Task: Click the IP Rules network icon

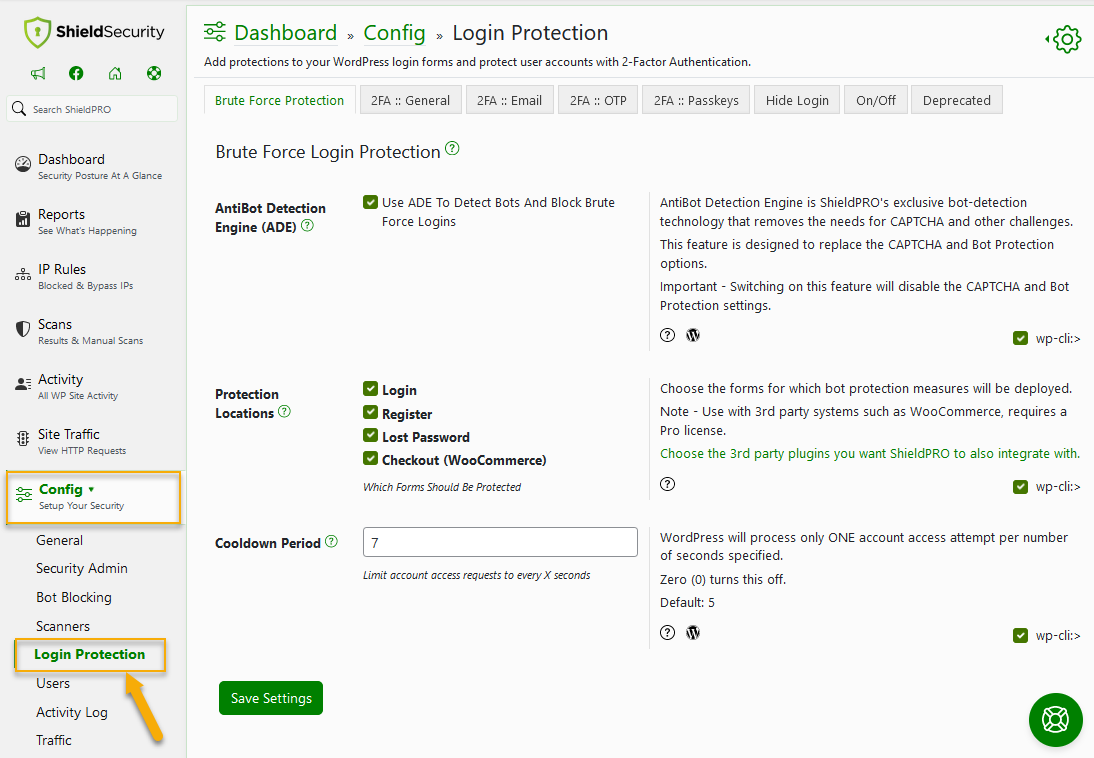Action: coord(23,274)
